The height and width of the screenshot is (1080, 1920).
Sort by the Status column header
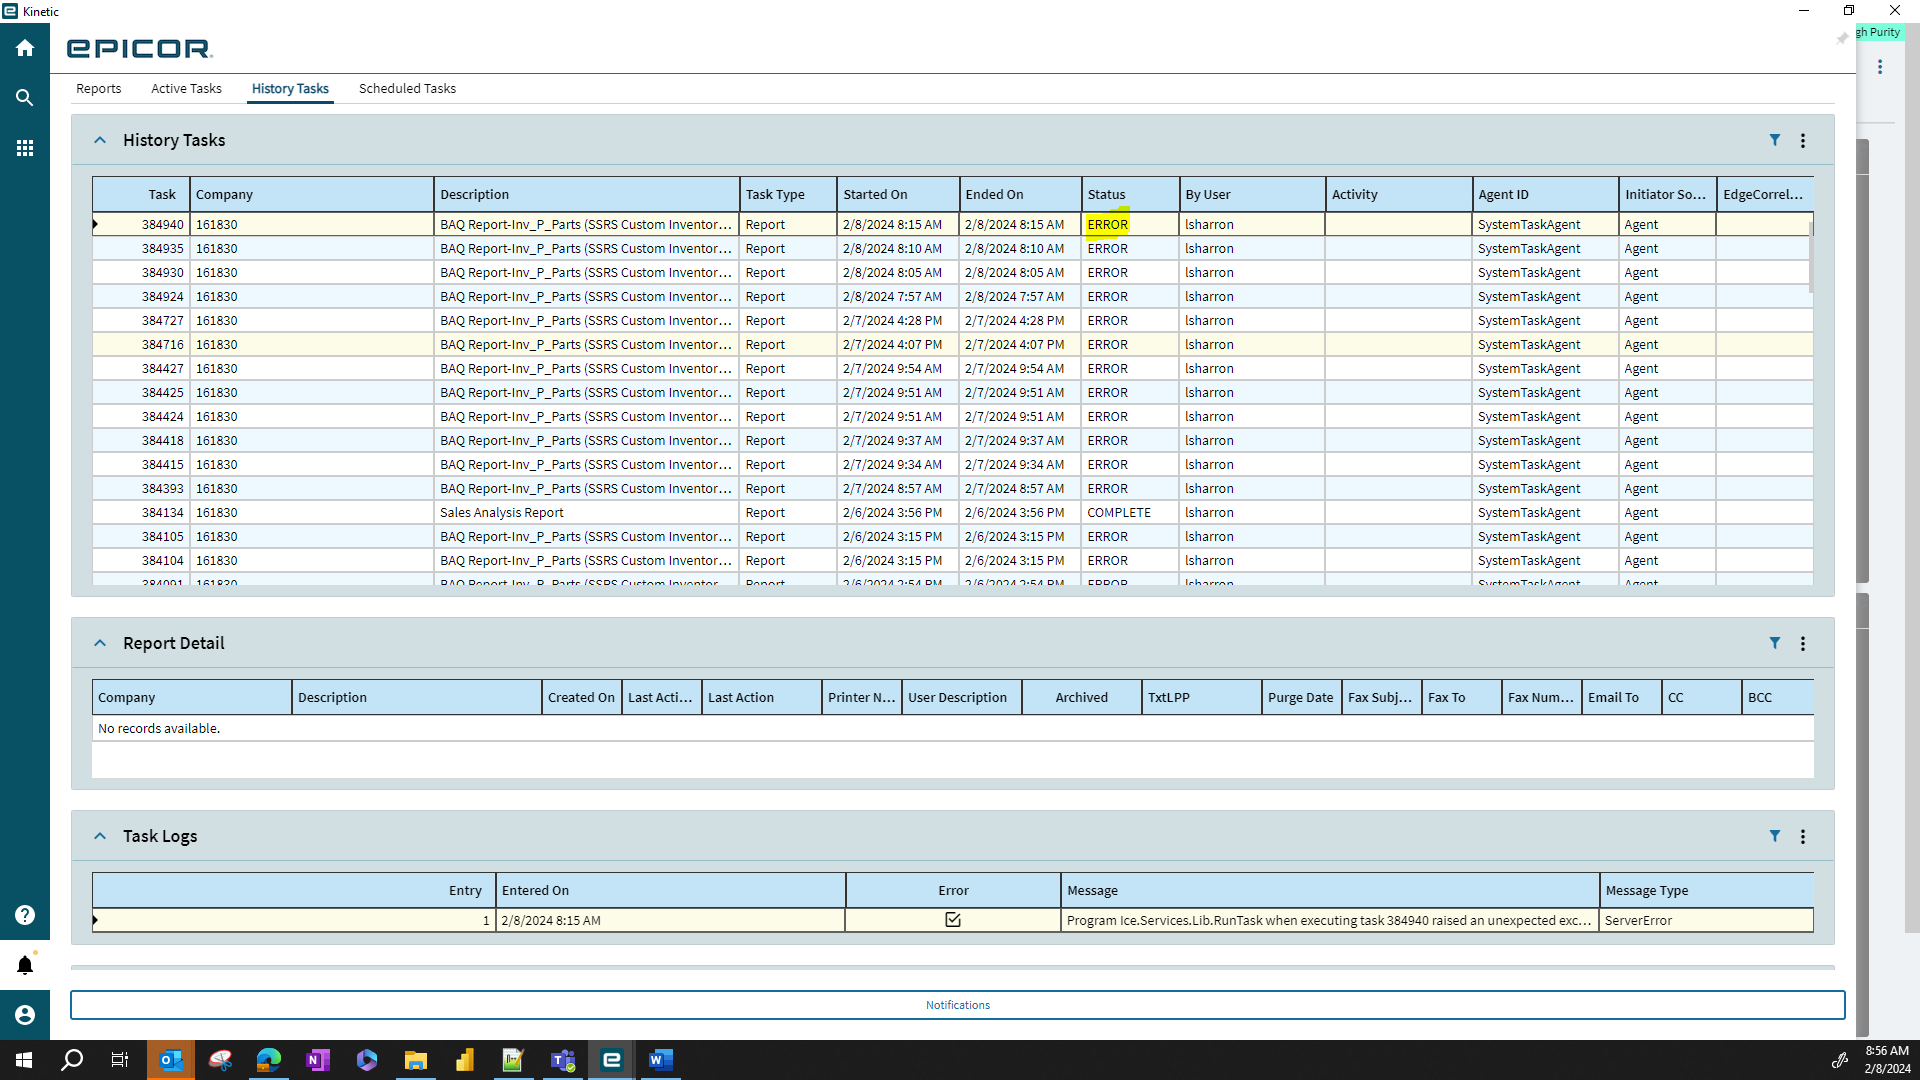click(1130, 194)
